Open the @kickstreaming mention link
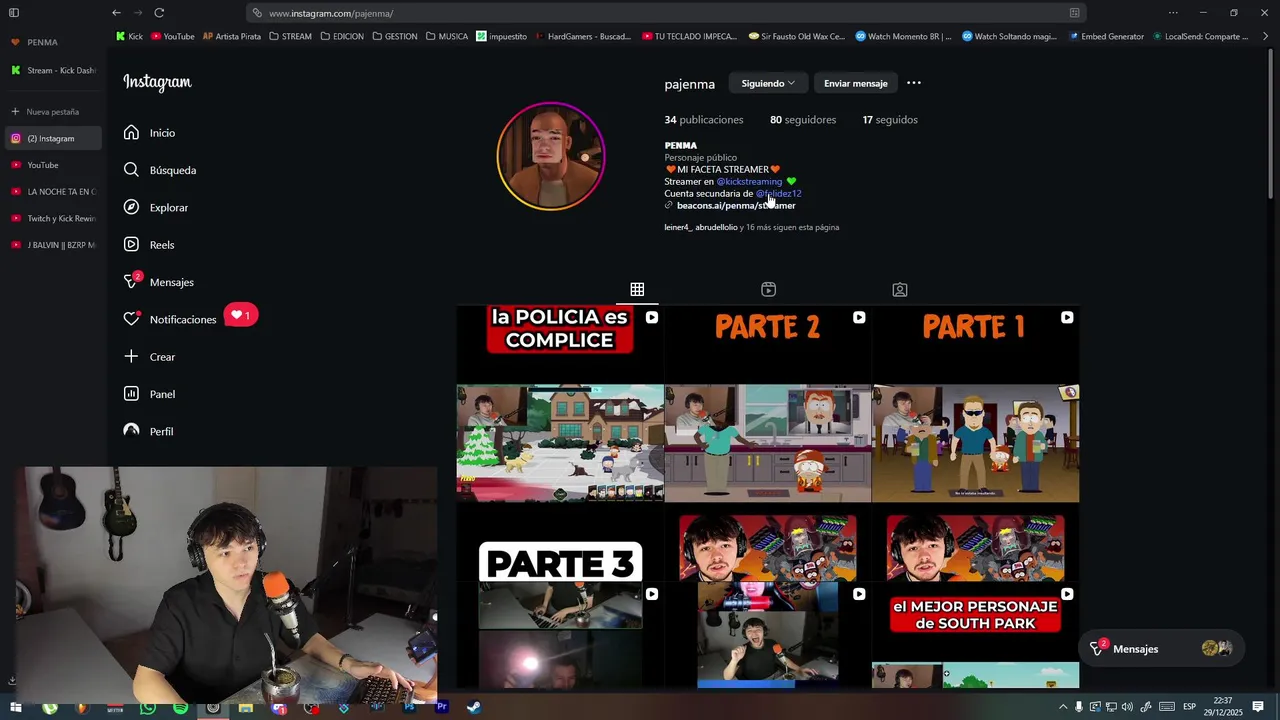The width and height of the screenshot is (1280, 720). click(x=749, y=181)
